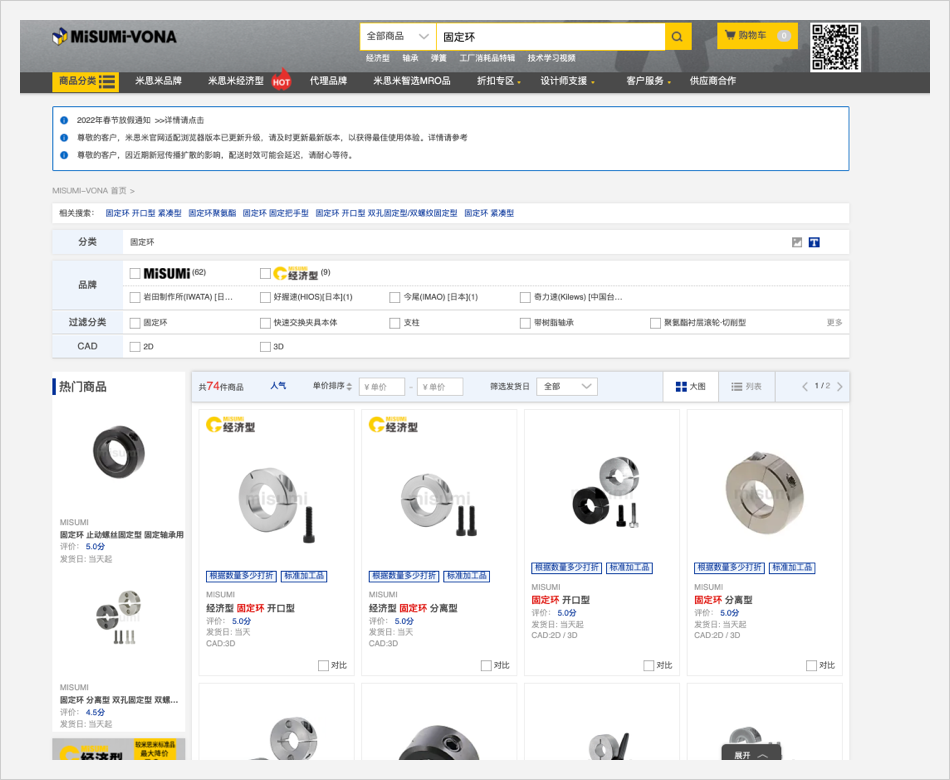Check the MiSUMi brand checkbox
The image size is (950, 780).
click(x=135, y=273)
